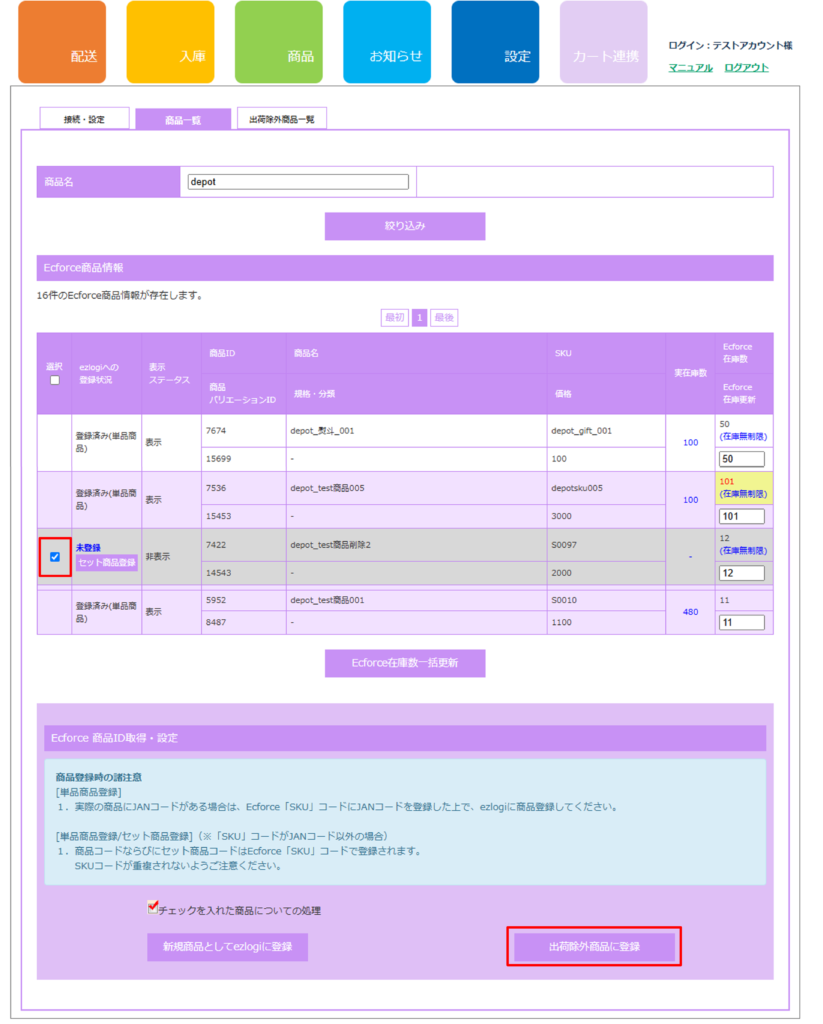823x1024 pixels.
Task: Click the ログアウト link
Action: 746,68
